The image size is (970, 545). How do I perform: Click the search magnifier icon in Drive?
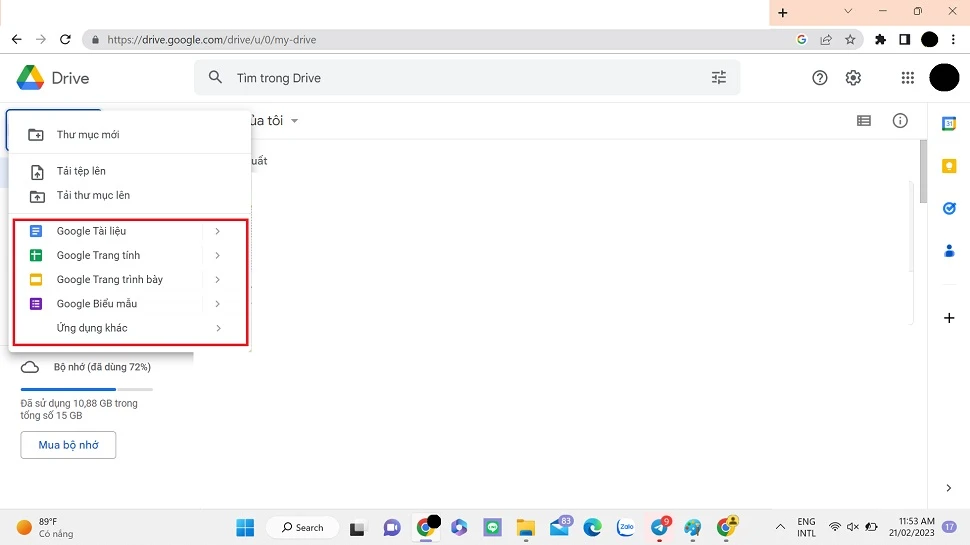215,77
